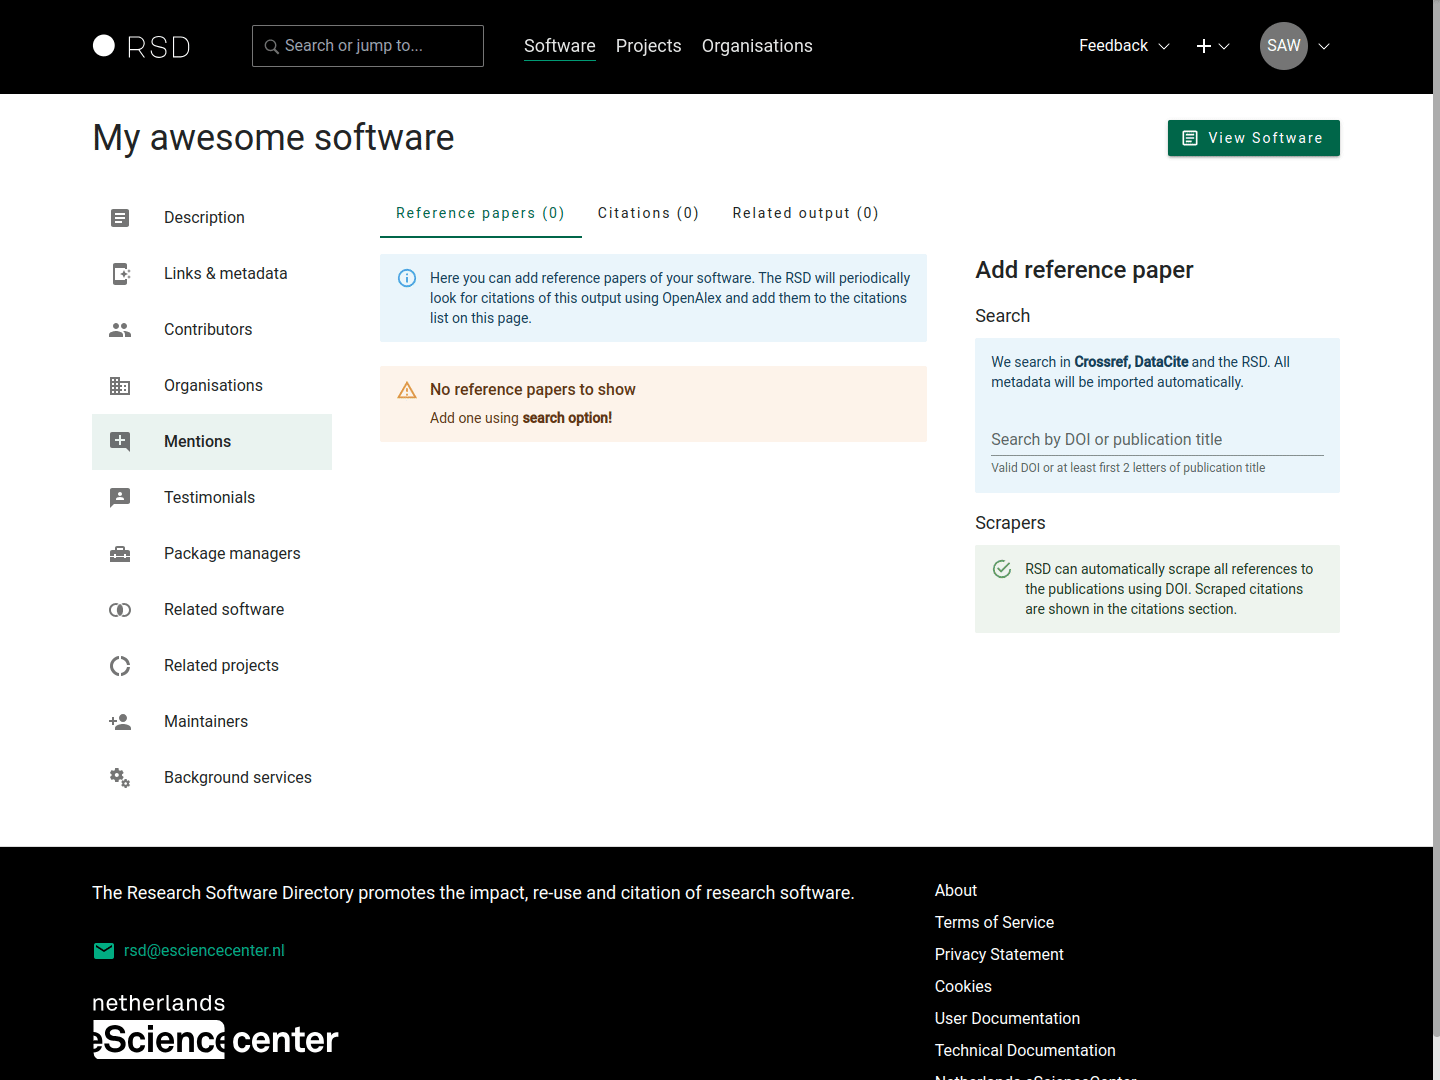Click the Background services gears icon
This screenshot has height=1080, width=1440.
[x=120, y=778]
